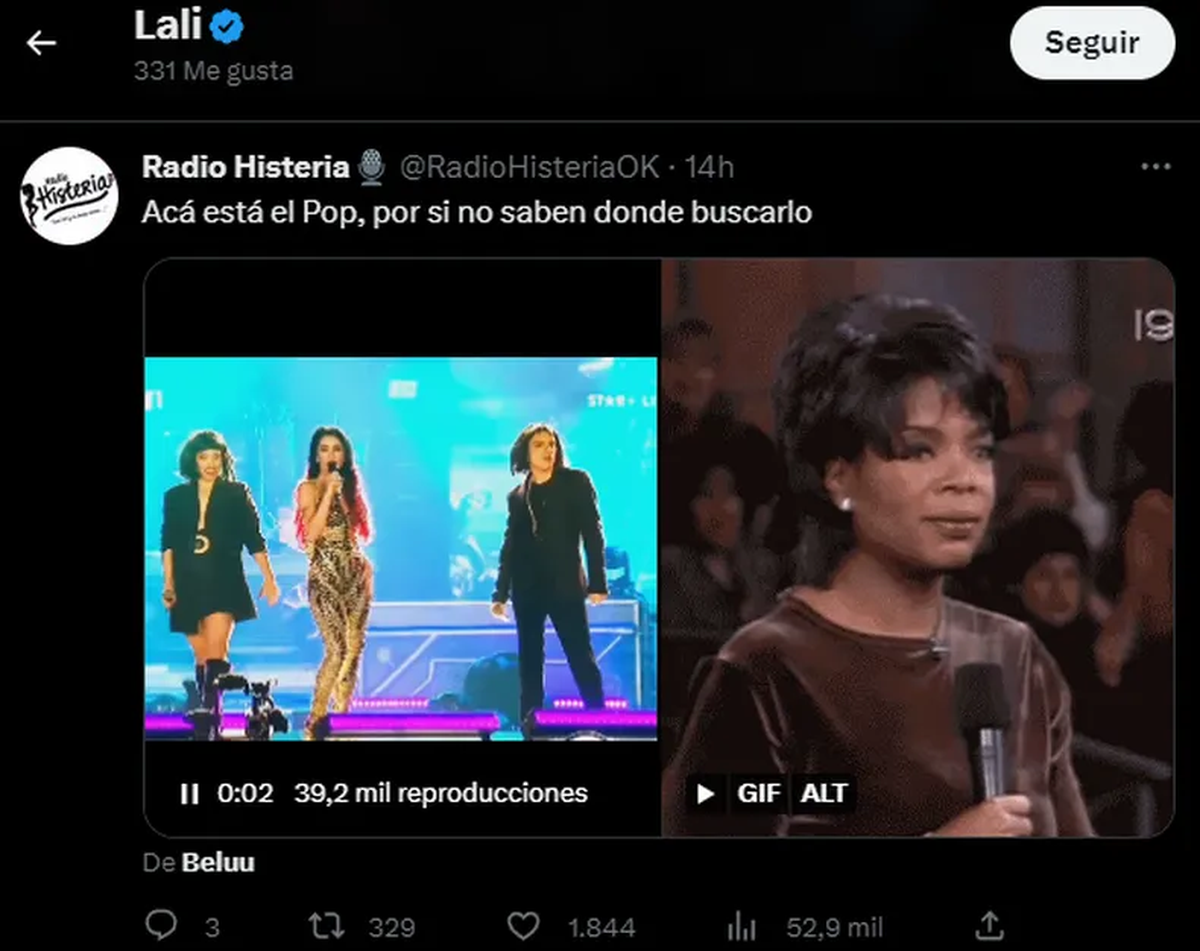Screen dimensions: 1200x951
Task: Play the GIF using the play icon
Action: pos(706,794)
